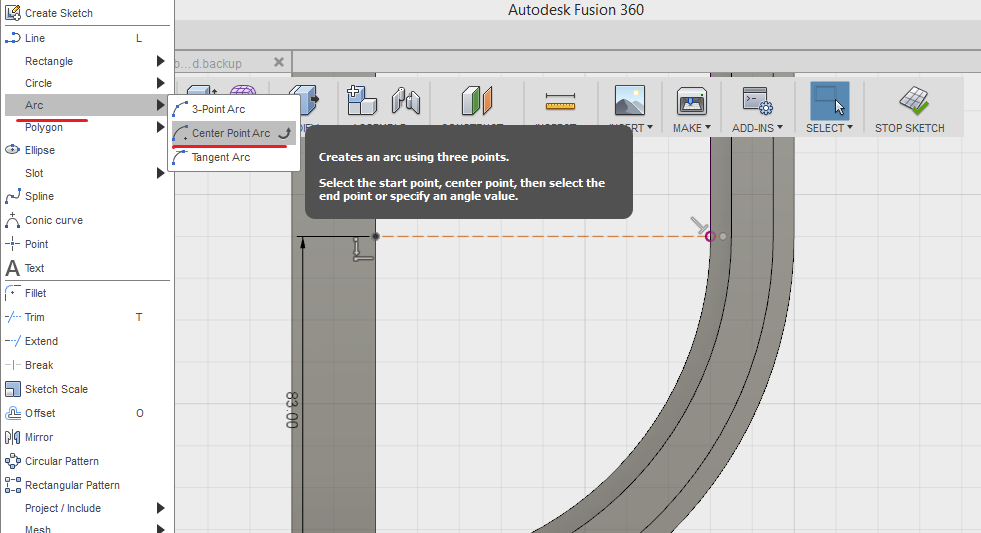
Task: Click the Insert image icon
Action: click(629, 101)
